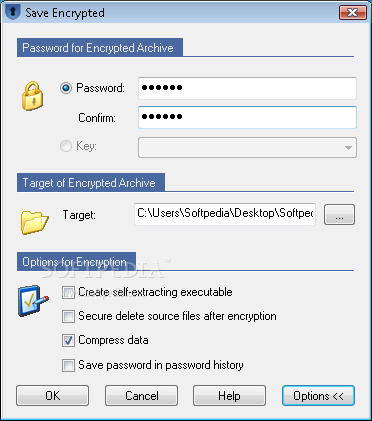Close the Save Encrypted dialog

coord(353,13)
